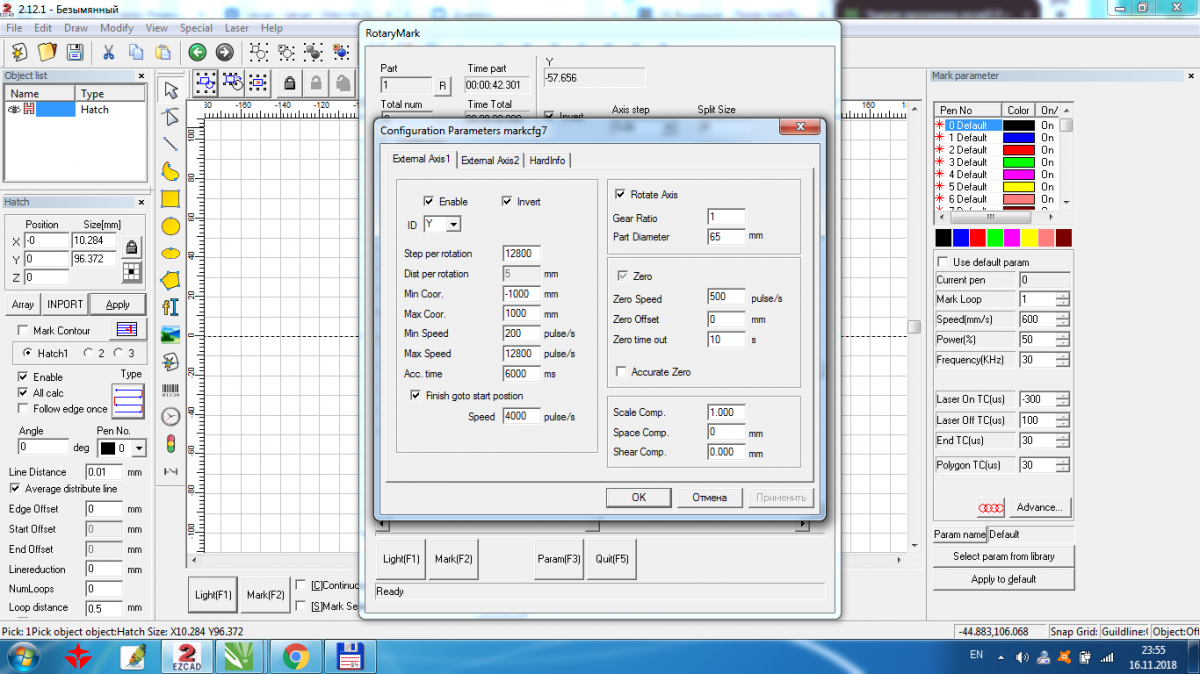Open the HardInfo tab

click(548, 160)
